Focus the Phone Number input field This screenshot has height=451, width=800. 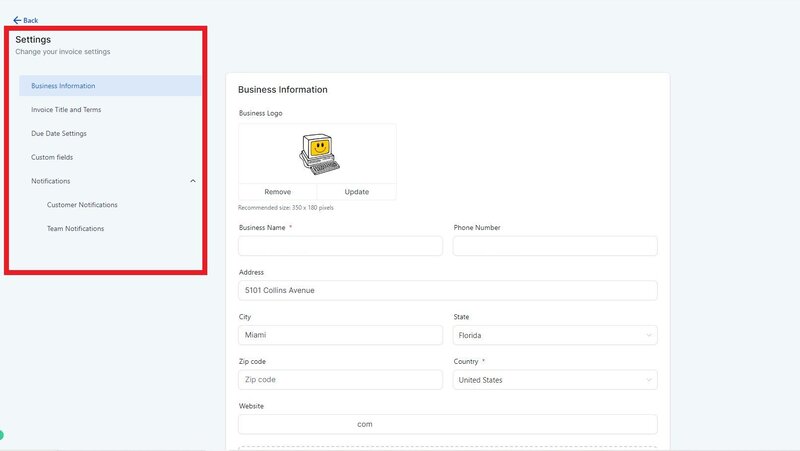[555, 246]
